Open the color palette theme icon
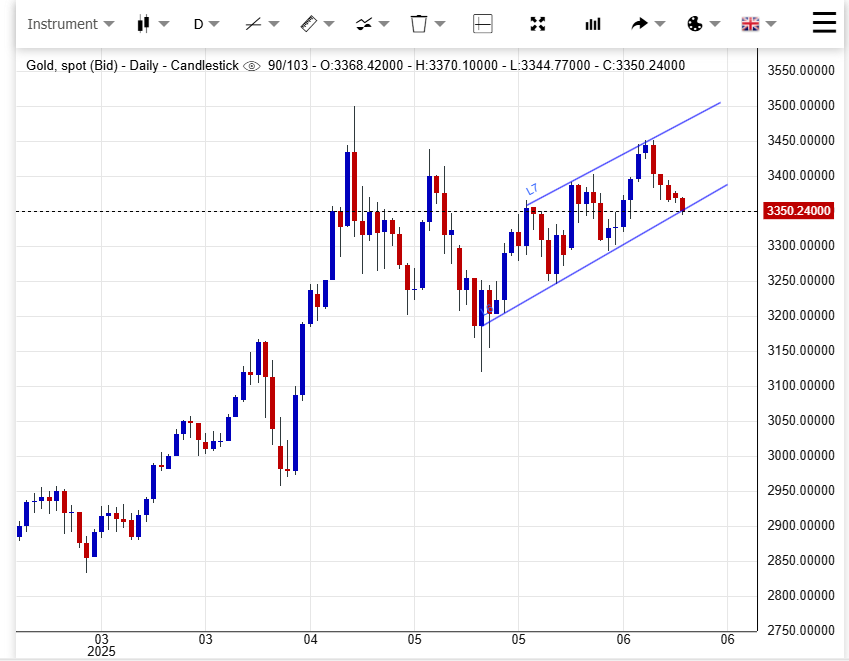 (696, 24)
